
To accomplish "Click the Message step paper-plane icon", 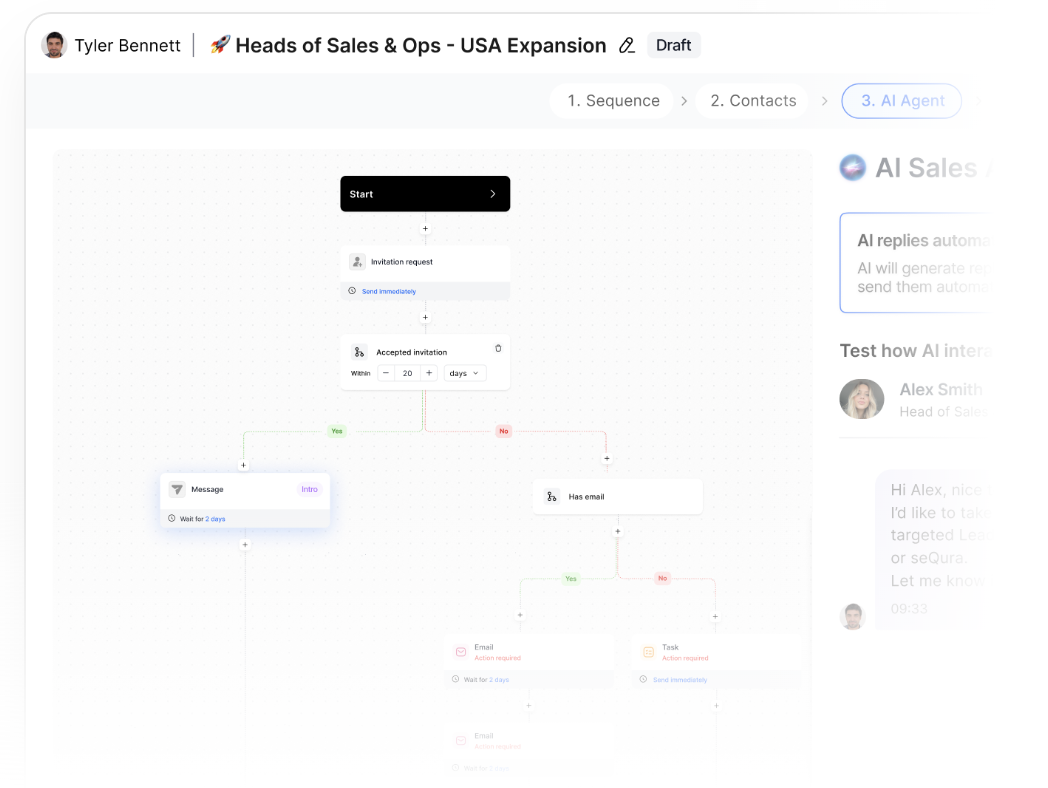I will click(177, 489).
